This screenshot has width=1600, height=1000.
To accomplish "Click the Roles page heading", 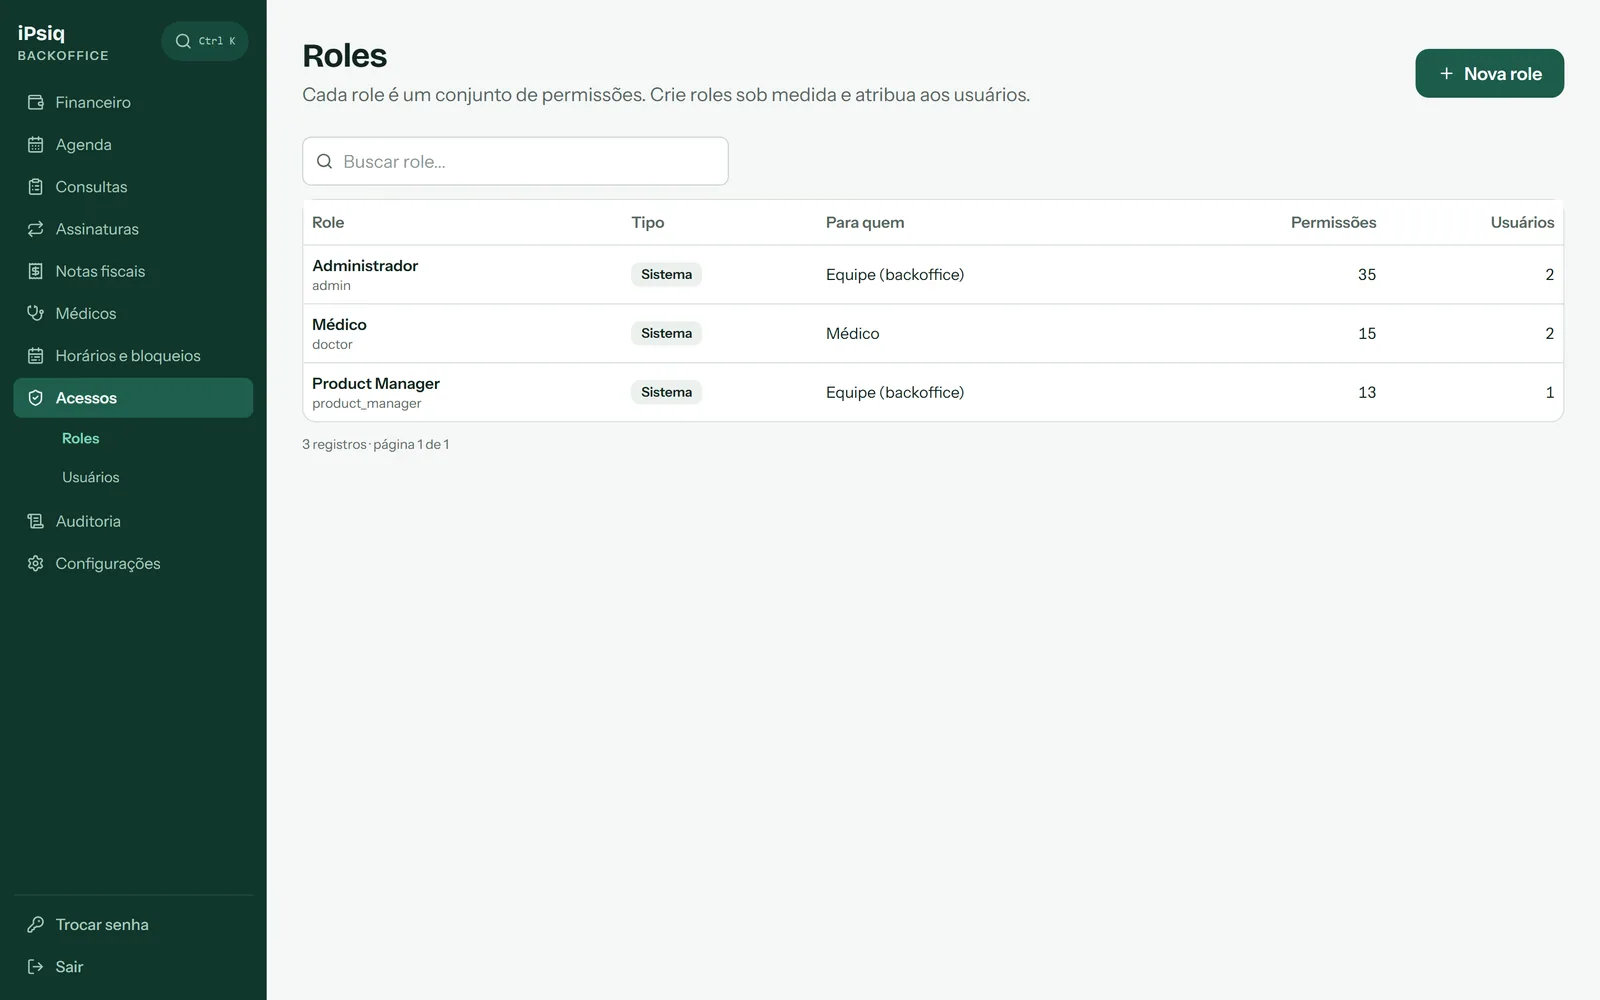I will pyautogui.click(x=344, y=56).
